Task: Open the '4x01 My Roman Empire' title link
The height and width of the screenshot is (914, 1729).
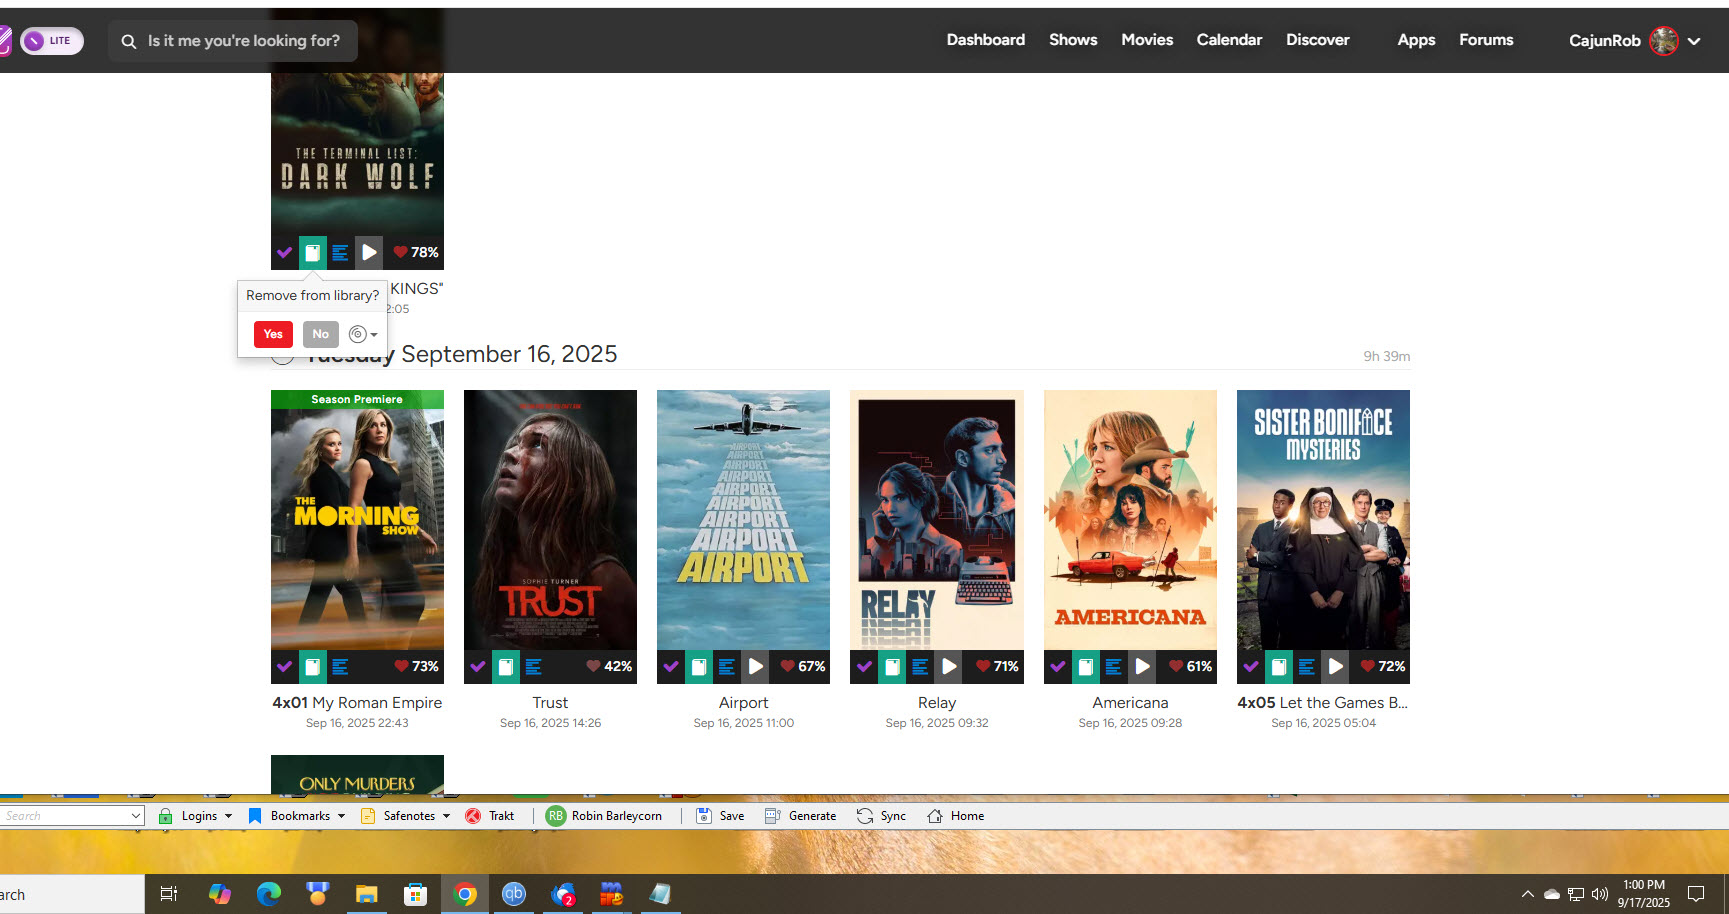Action: (x=357, y=703)
